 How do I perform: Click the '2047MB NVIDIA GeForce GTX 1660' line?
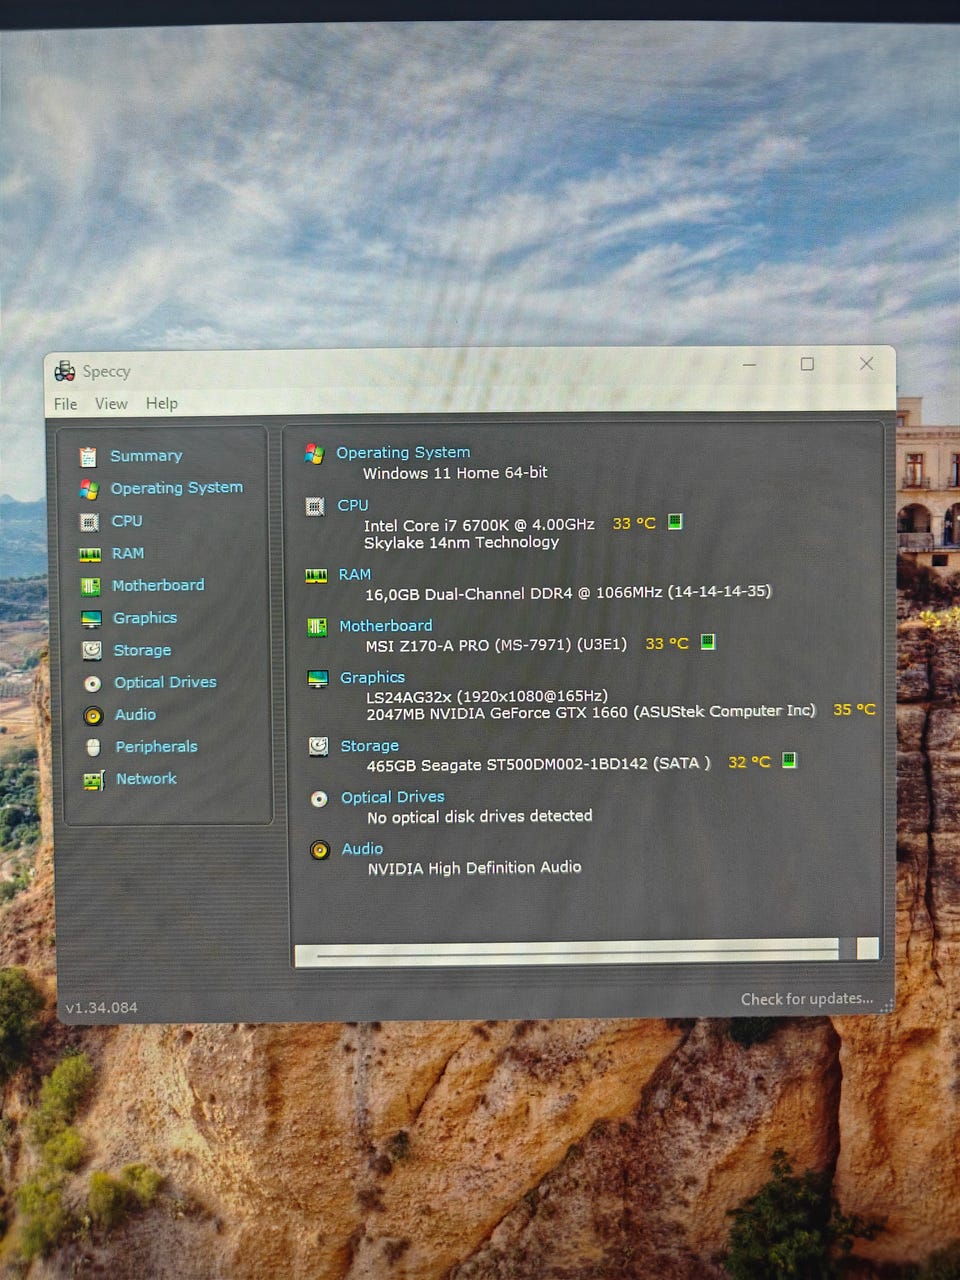pyautogui.click(x=591, y=713)
